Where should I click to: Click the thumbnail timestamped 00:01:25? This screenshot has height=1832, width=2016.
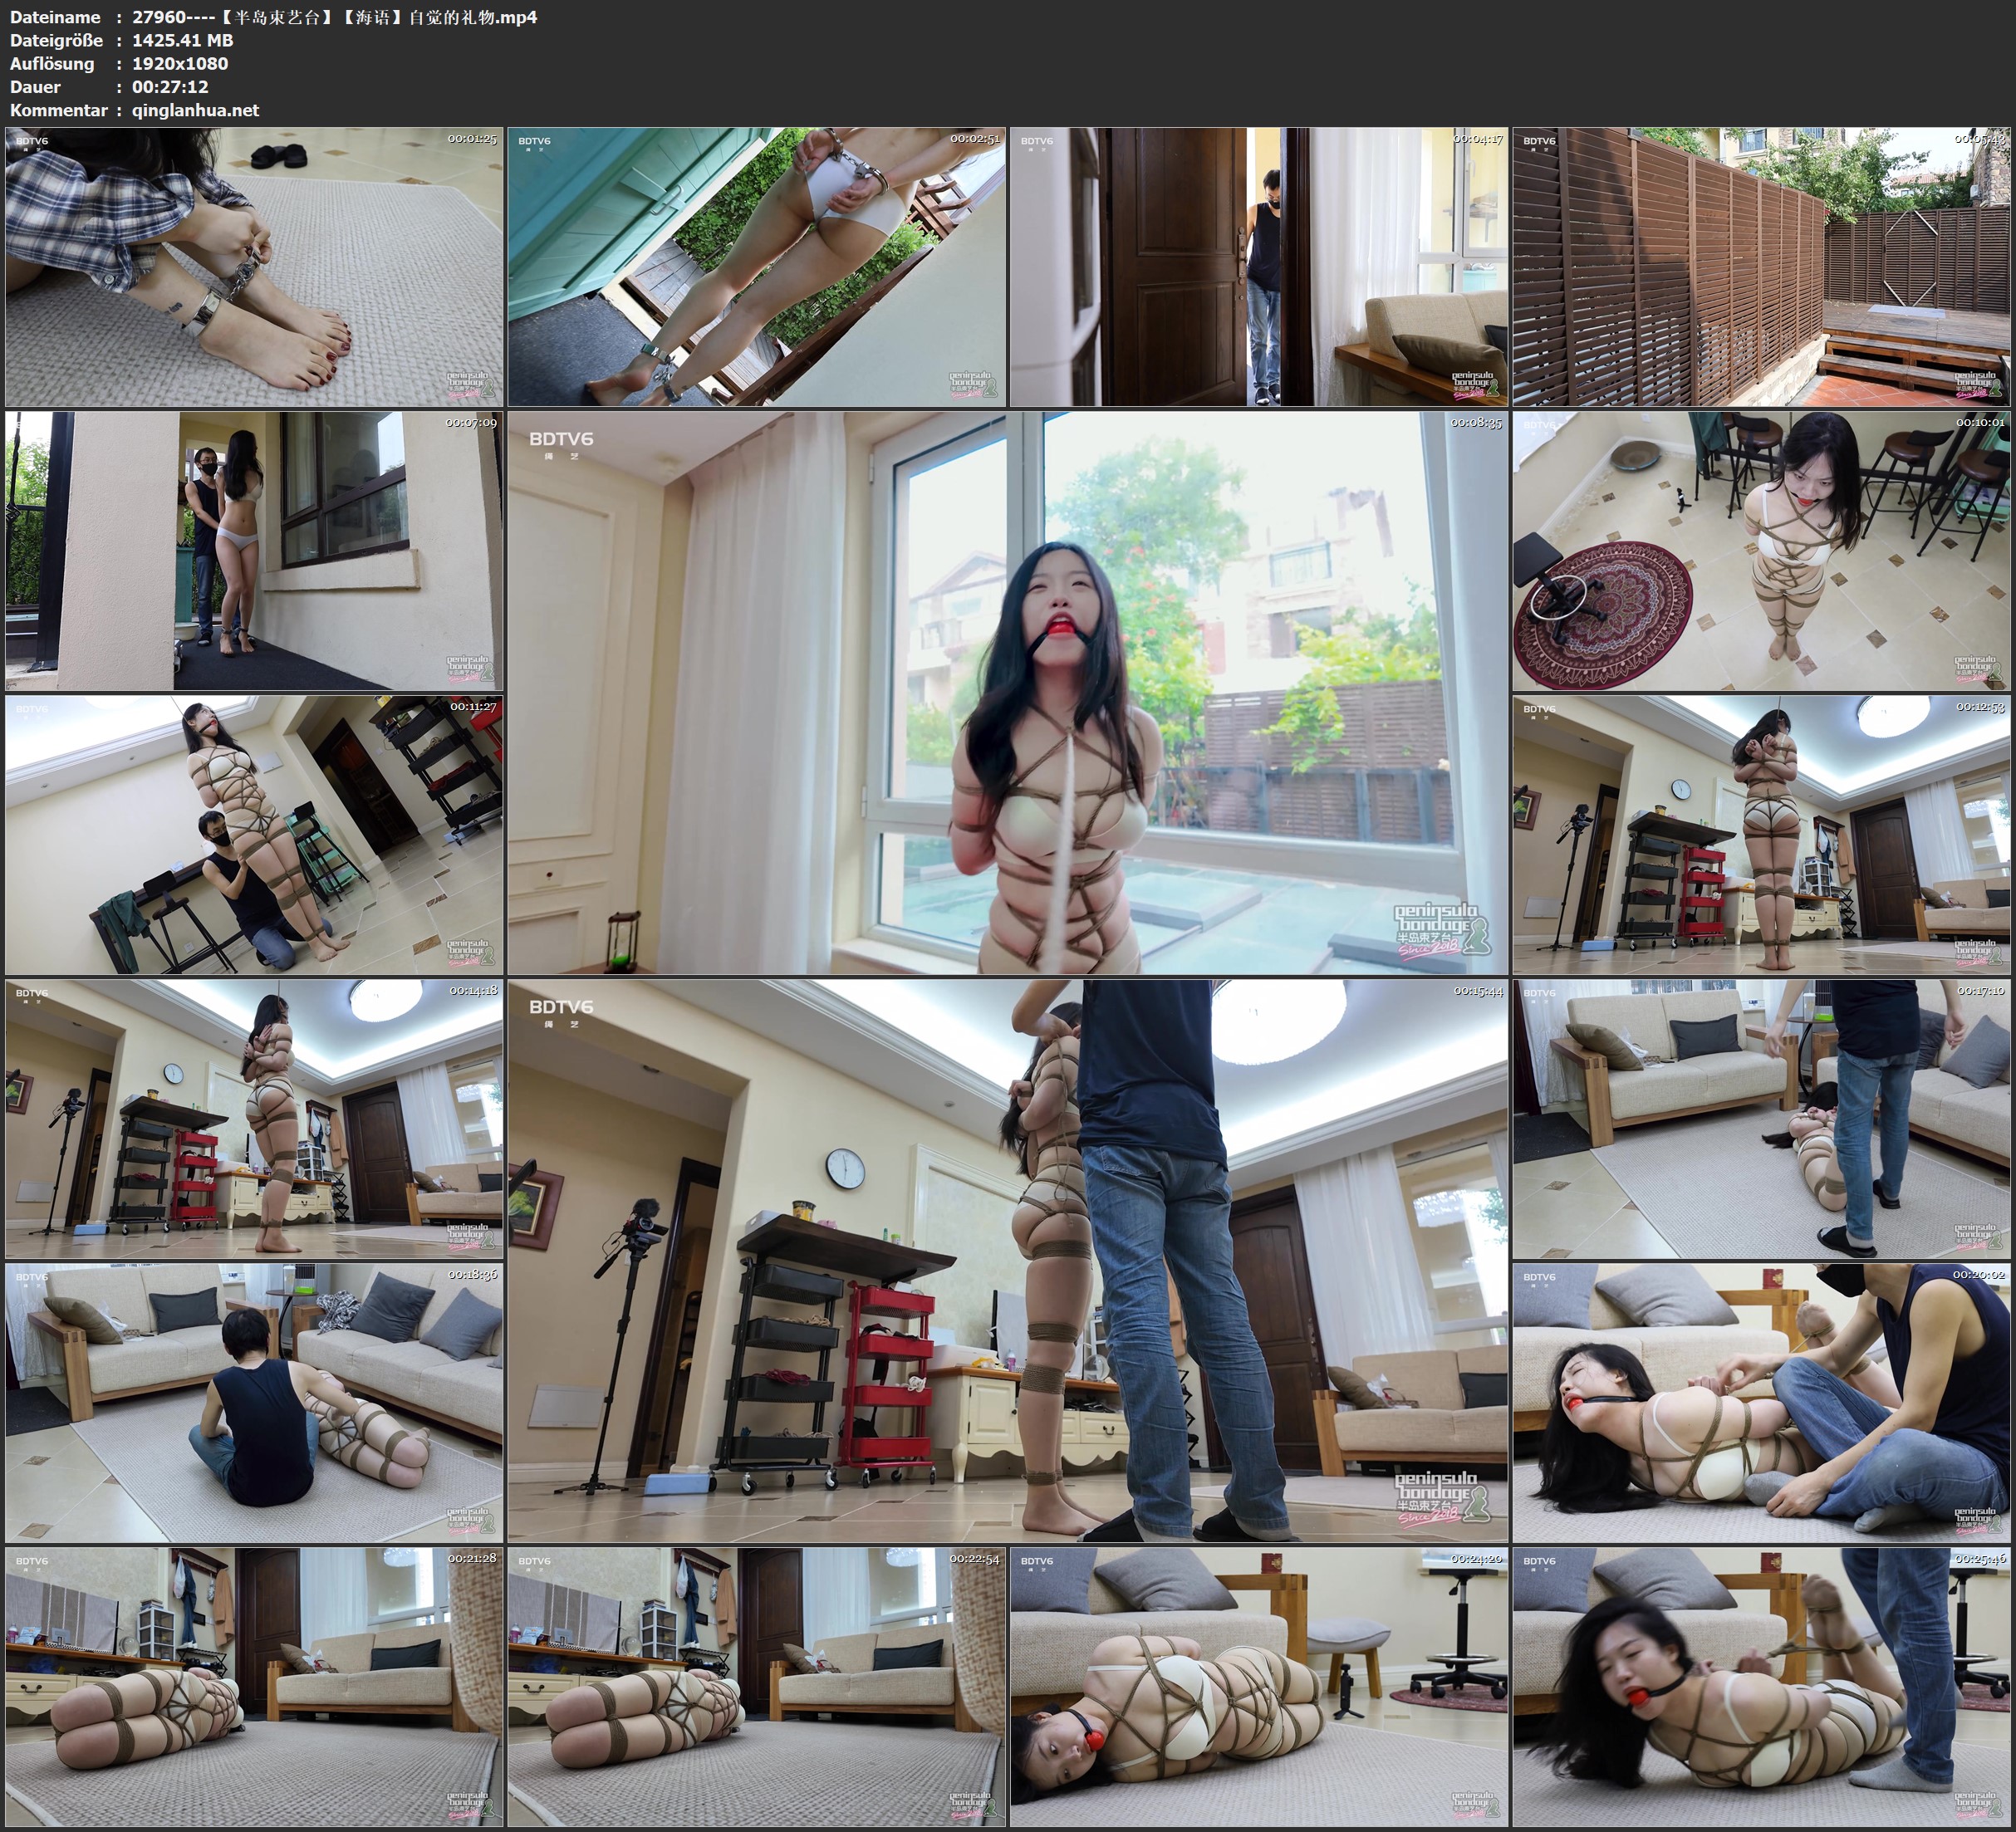point(254,266)
